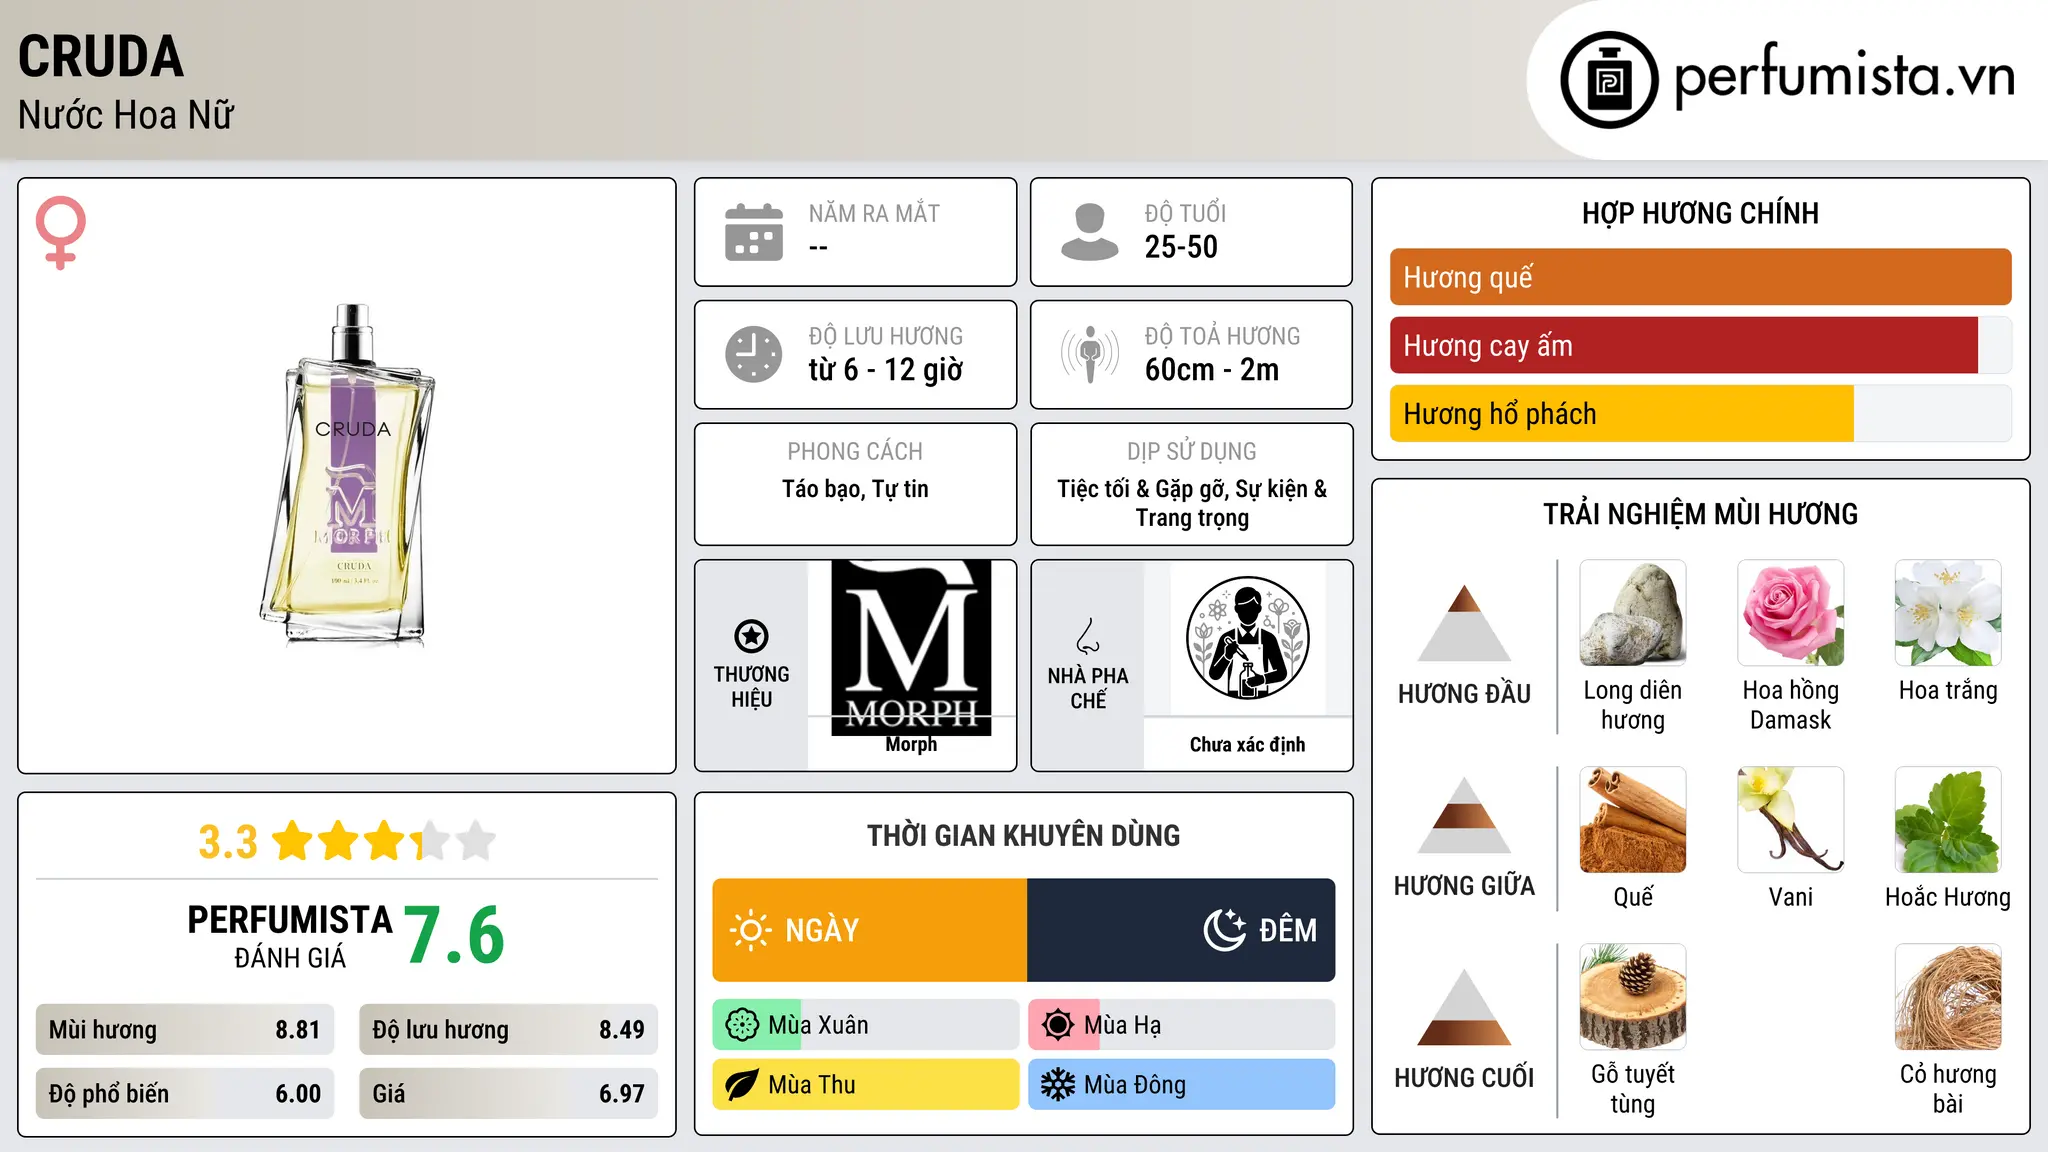
Task: Select the Long diên hương note image
Action: click(1633, 613)
